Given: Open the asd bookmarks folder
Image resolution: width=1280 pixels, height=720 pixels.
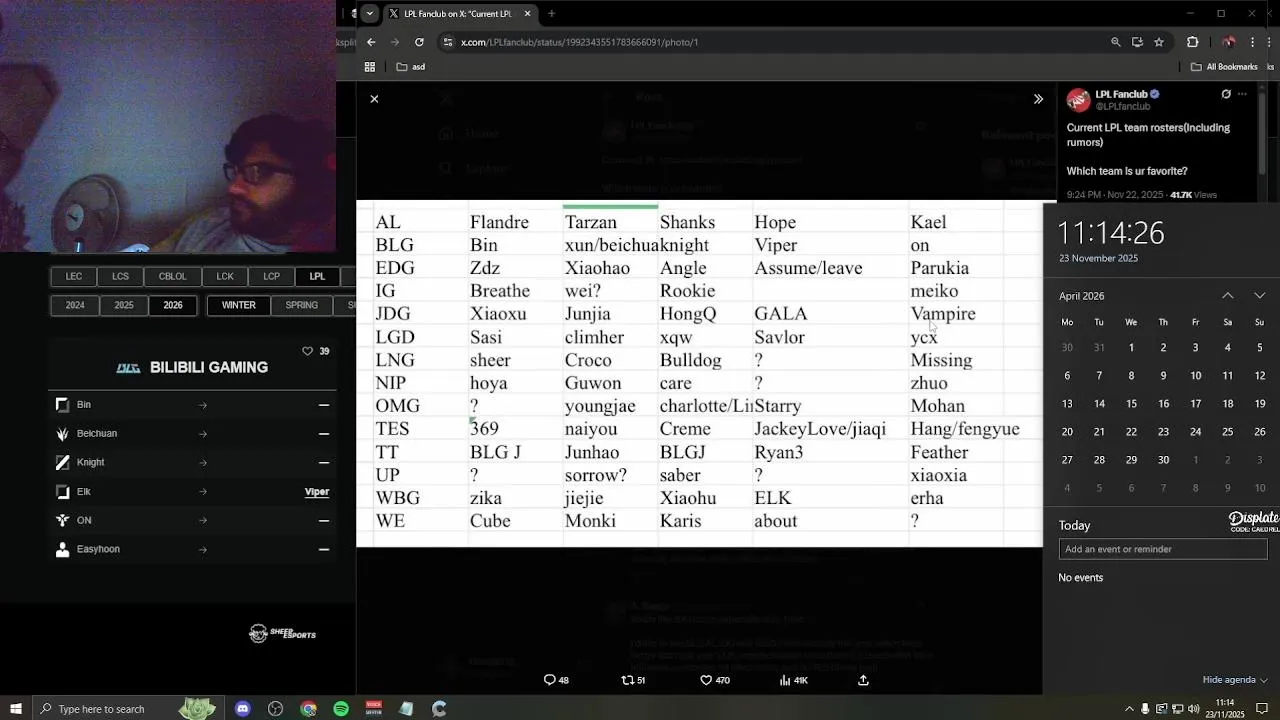Looking at the screenshot, I should coord(411,67).
